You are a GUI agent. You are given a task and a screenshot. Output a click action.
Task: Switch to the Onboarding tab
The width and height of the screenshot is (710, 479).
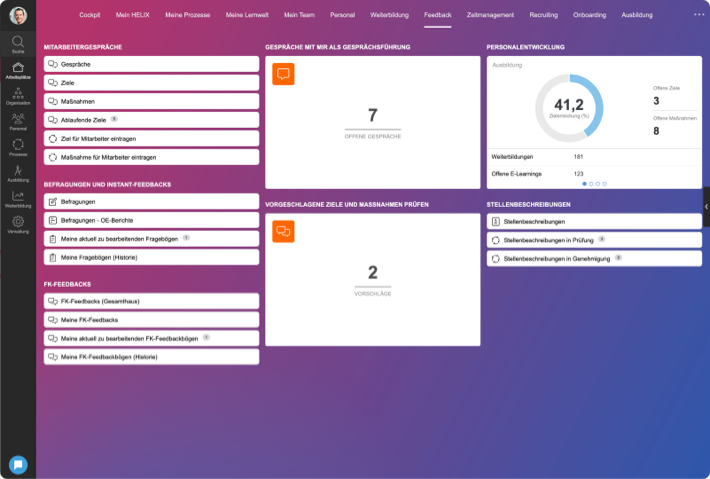[x=589, y=15]
